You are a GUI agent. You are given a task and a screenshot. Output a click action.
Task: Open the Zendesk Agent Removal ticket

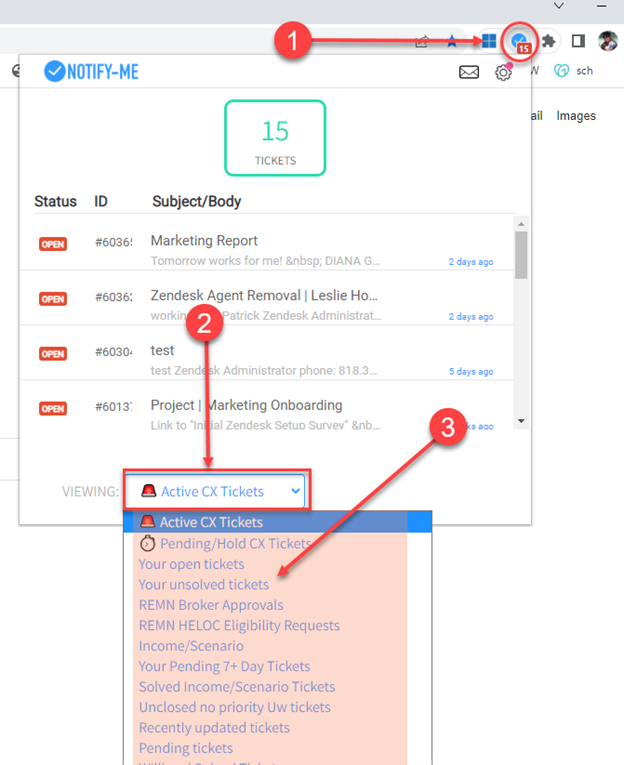(x=264, y=295)
